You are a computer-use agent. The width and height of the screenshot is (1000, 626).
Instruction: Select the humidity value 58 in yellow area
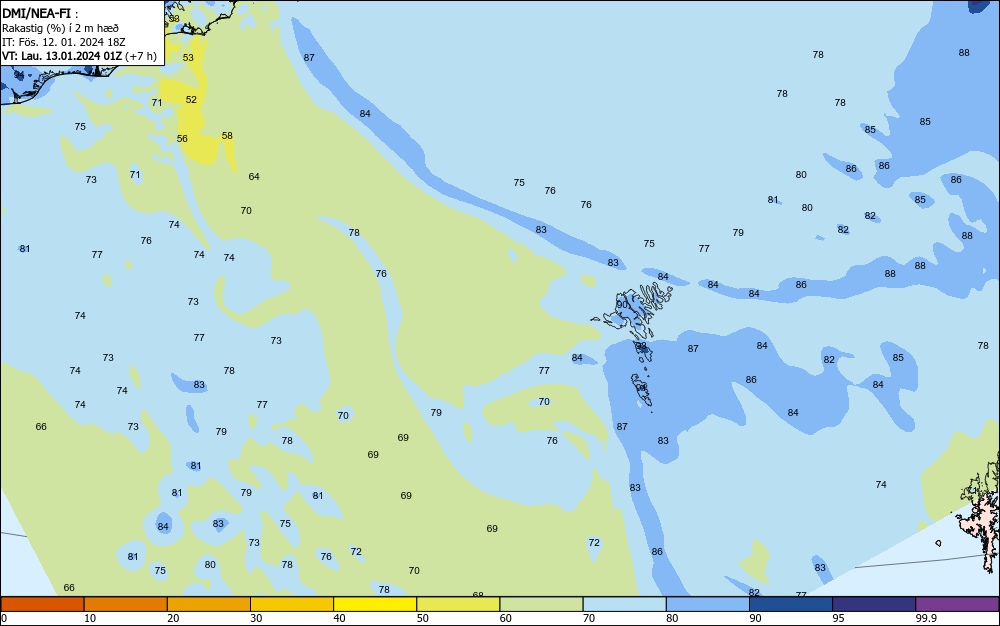point(227,136)
